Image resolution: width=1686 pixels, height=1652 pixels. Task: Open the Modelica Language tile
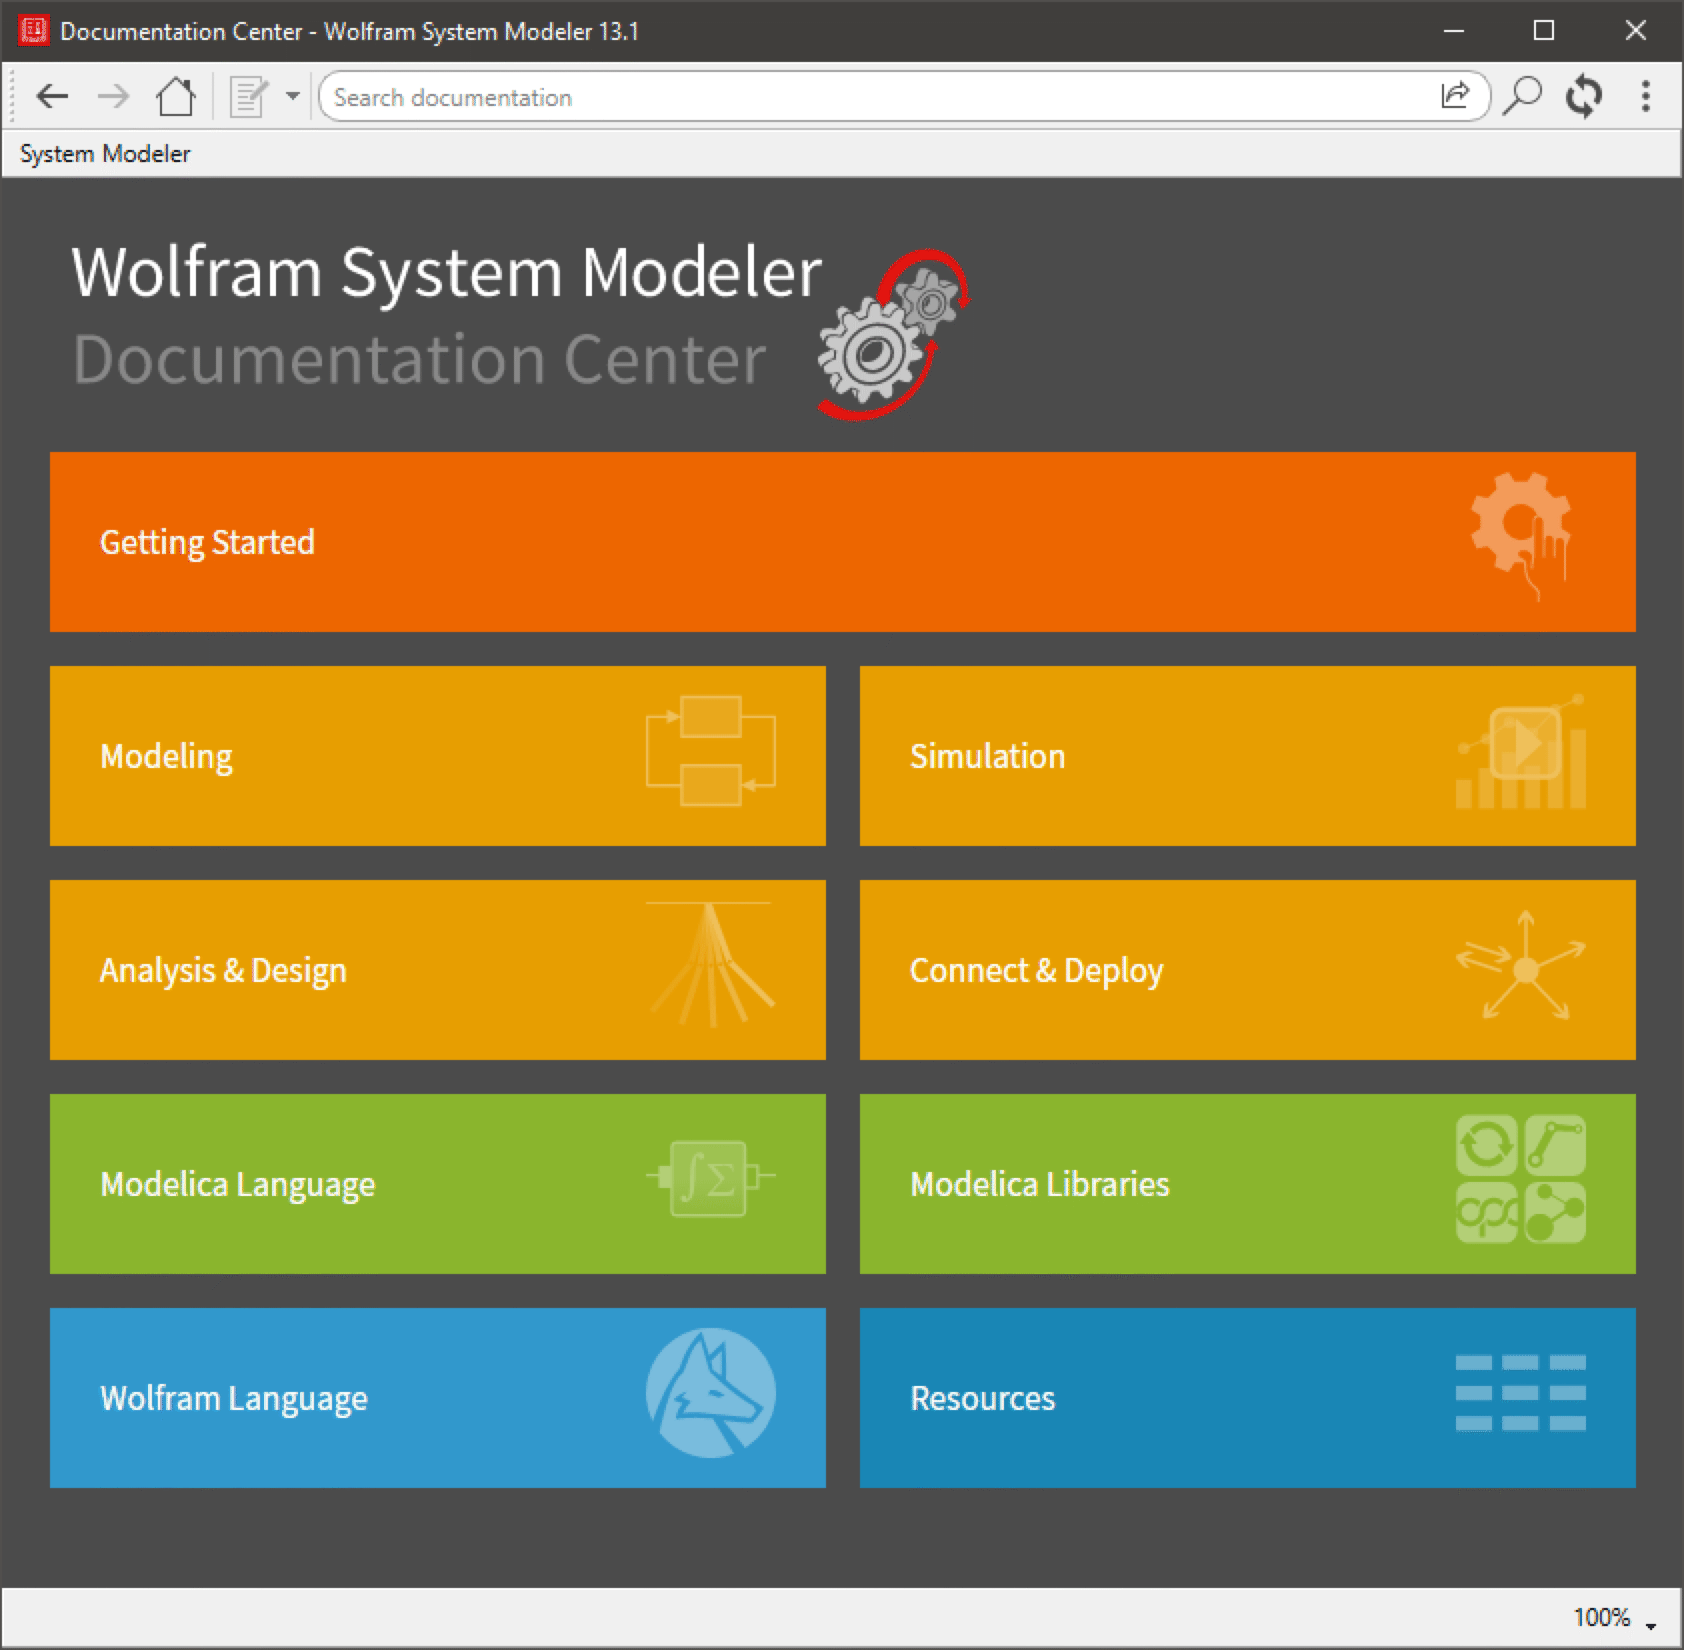pos(438,1184)
